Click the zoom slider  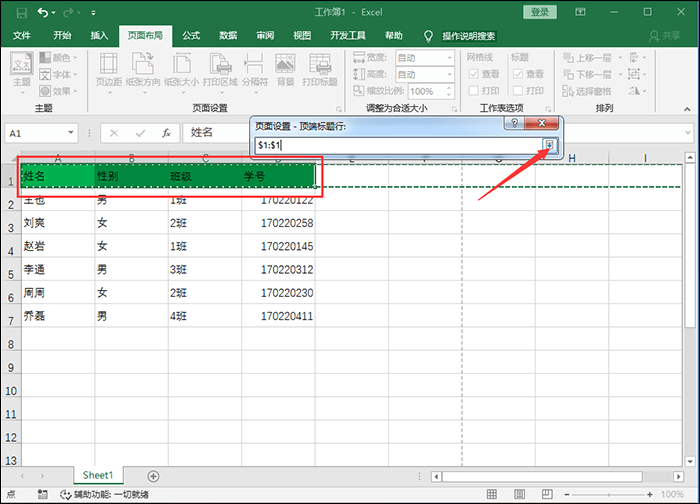608,494
